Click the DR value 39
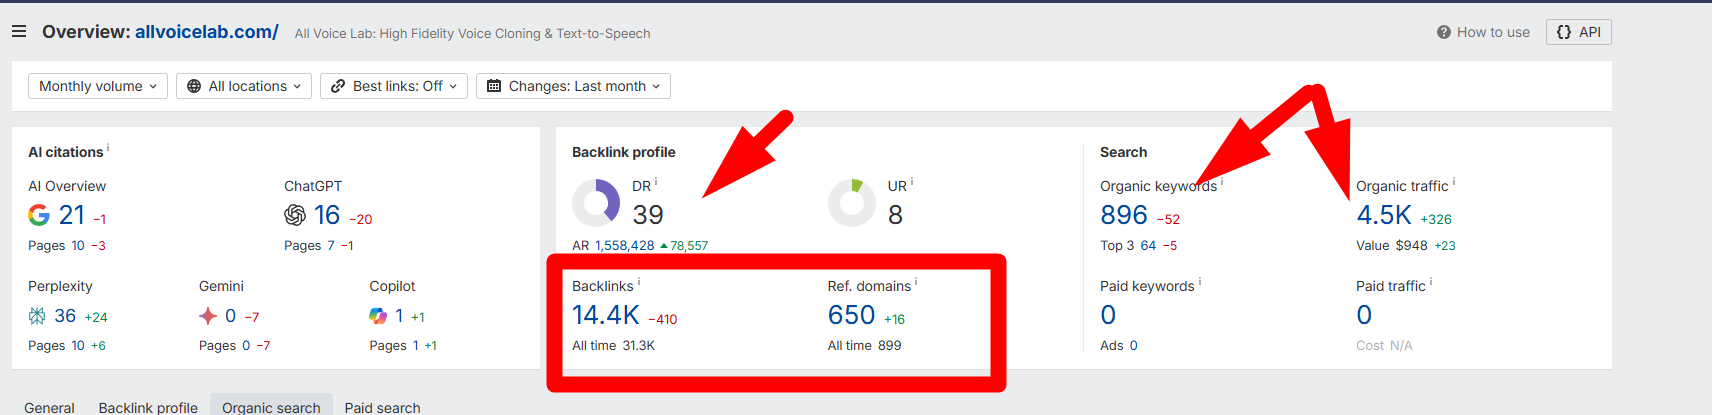 click(x=648, y=215)
